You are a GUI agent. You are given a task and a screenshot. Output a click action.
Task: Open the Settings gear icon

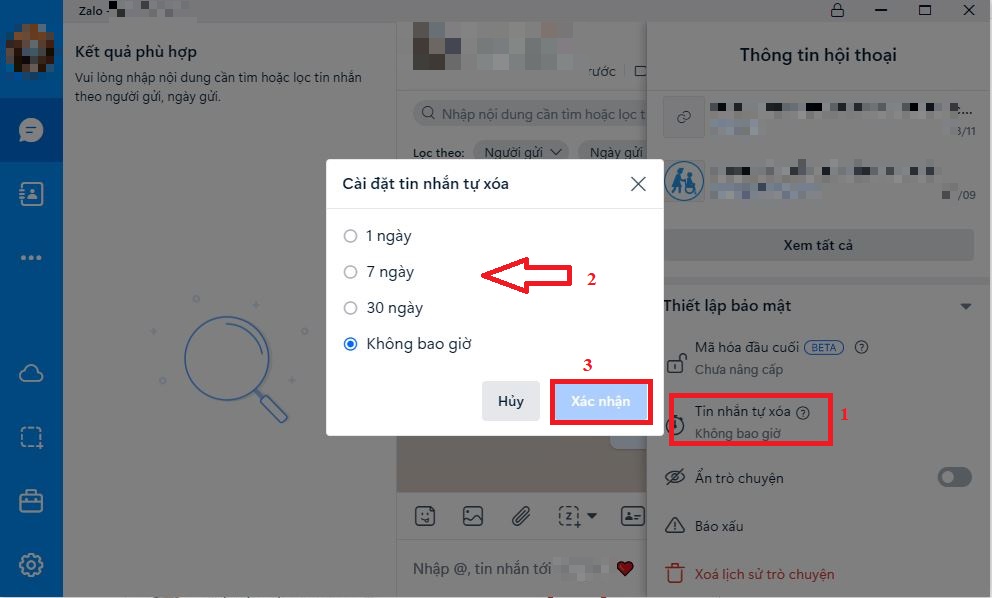coord(31,564)
